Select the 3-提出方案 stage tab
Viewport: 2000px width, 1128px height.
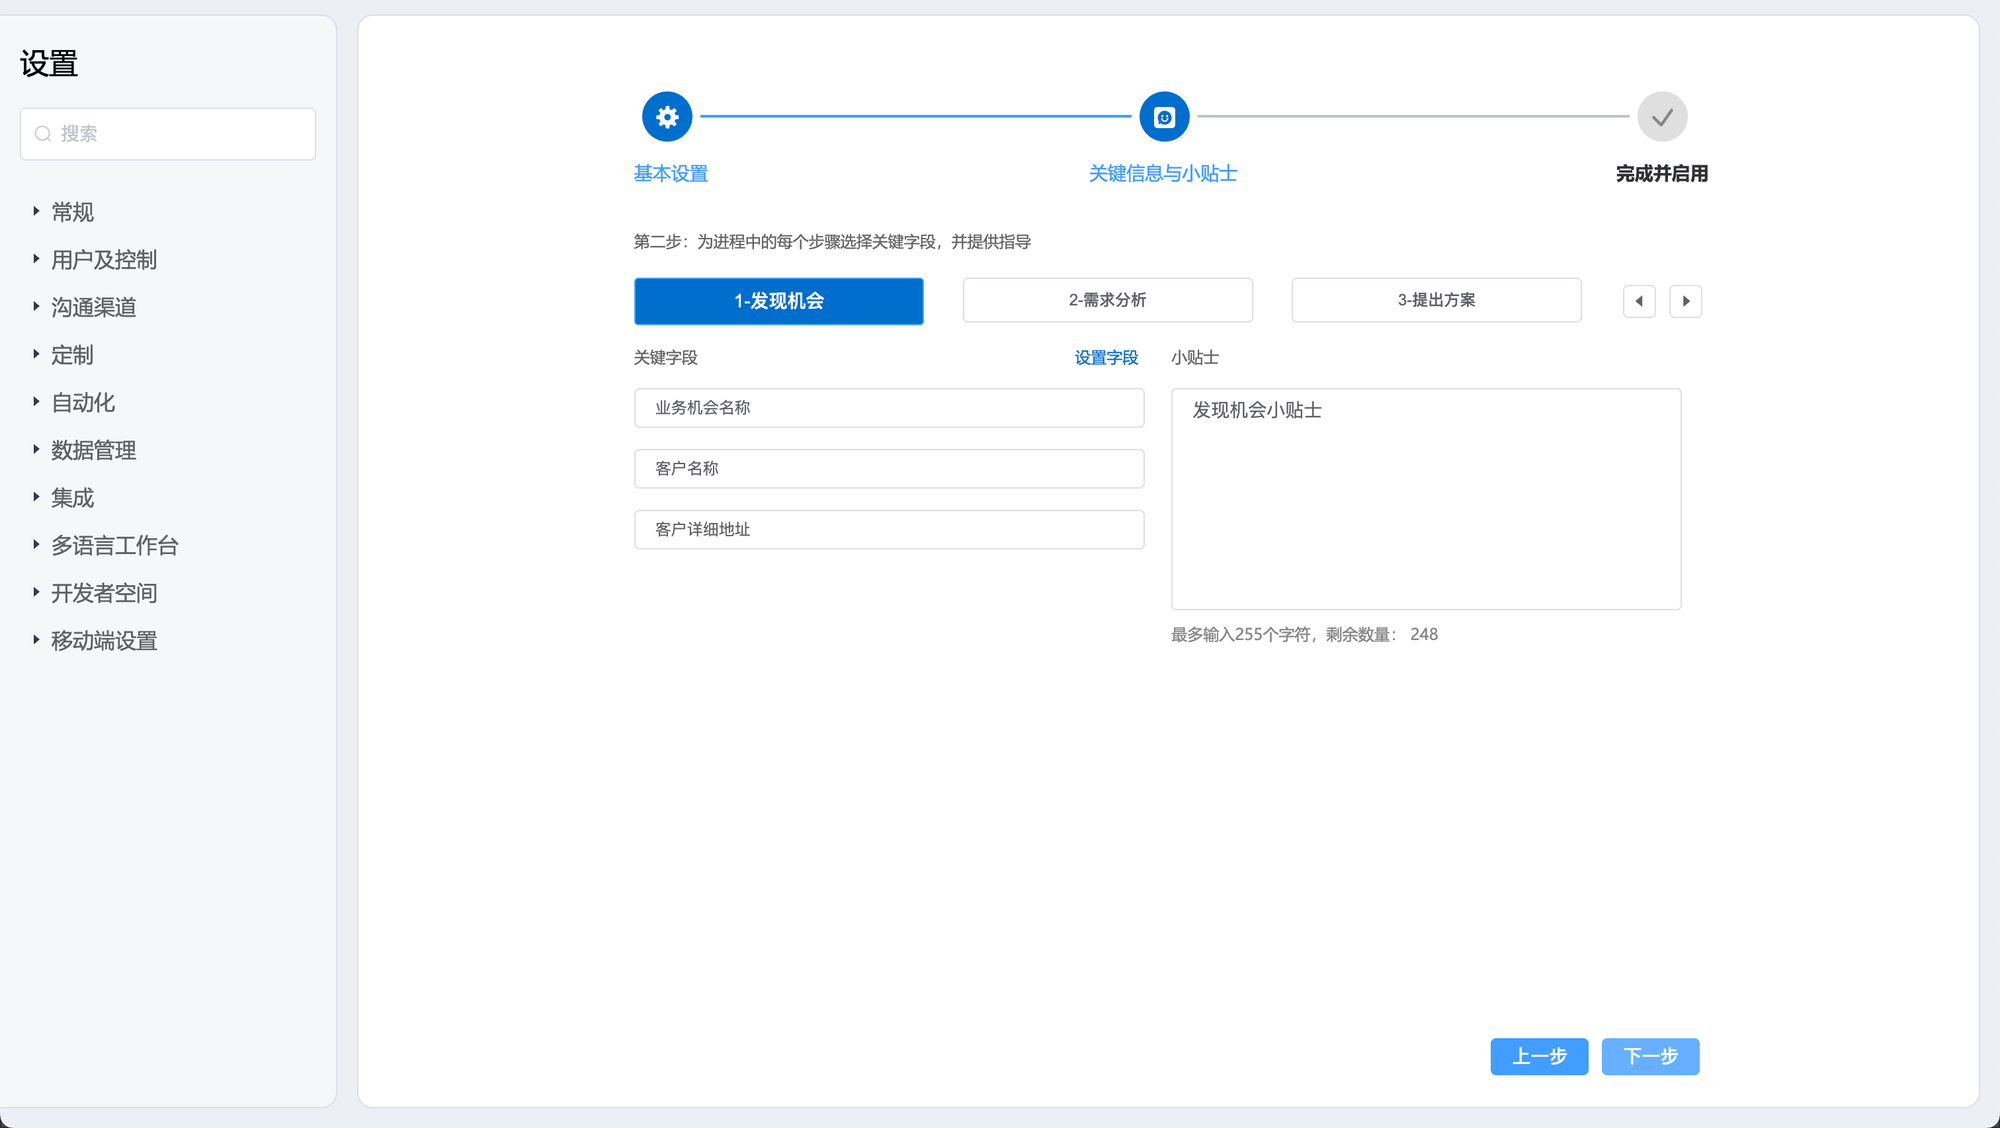click(1436, 300)
